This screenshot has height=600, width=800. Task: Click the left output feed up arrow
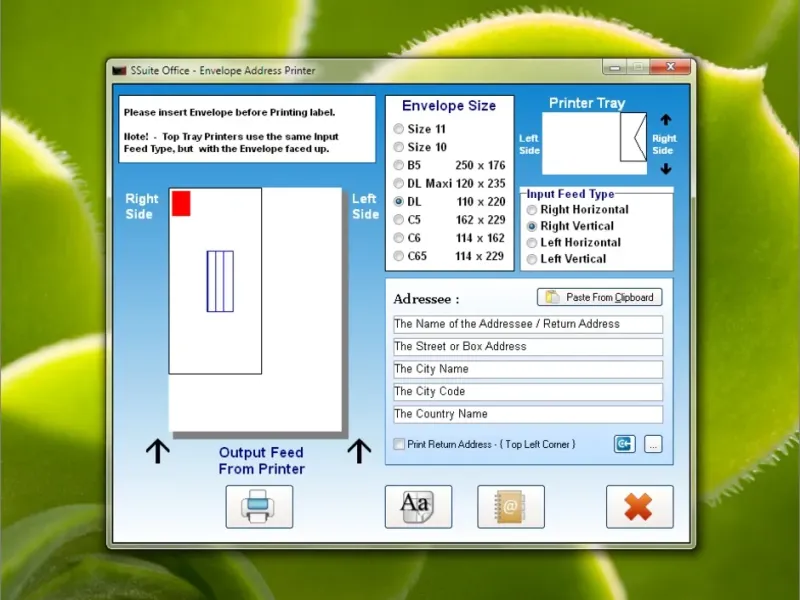tap(158, 451)
